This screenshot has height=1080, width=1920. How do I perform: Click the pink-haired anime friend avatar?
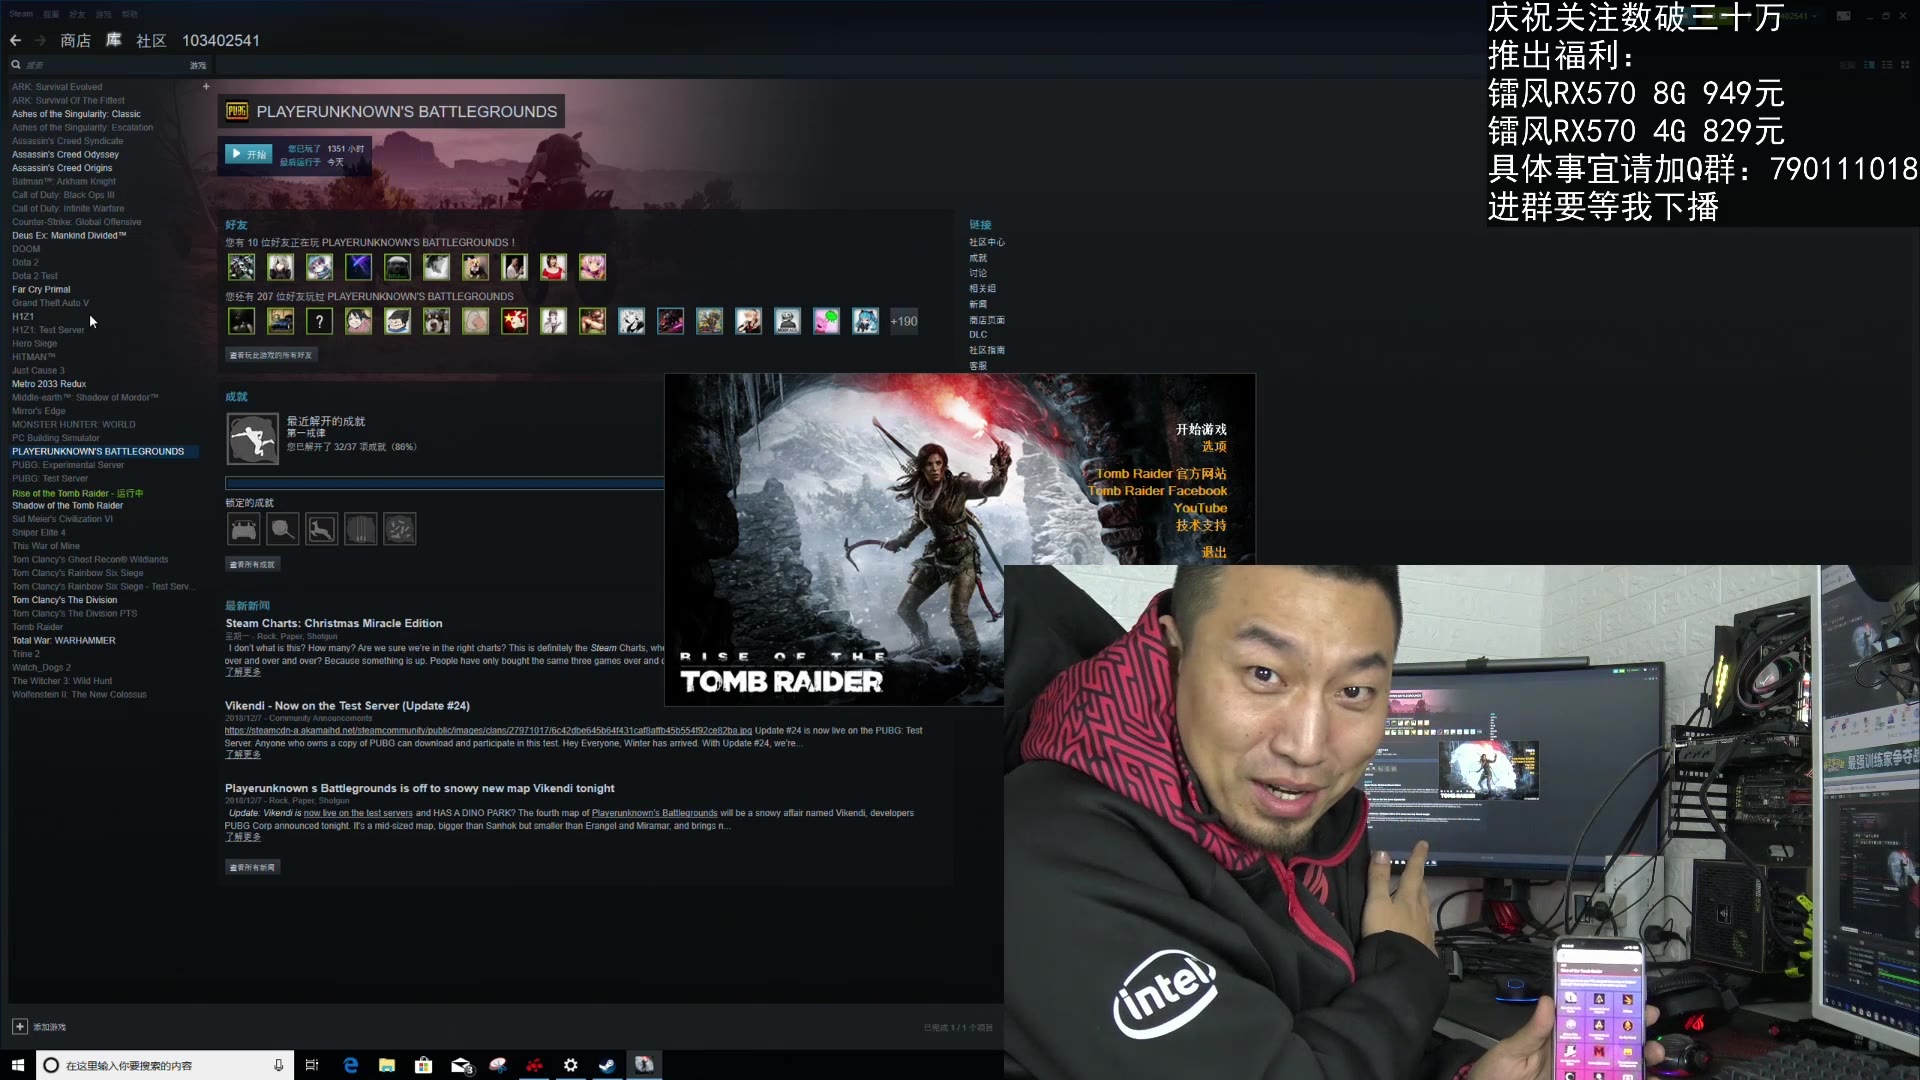[592, 267]
